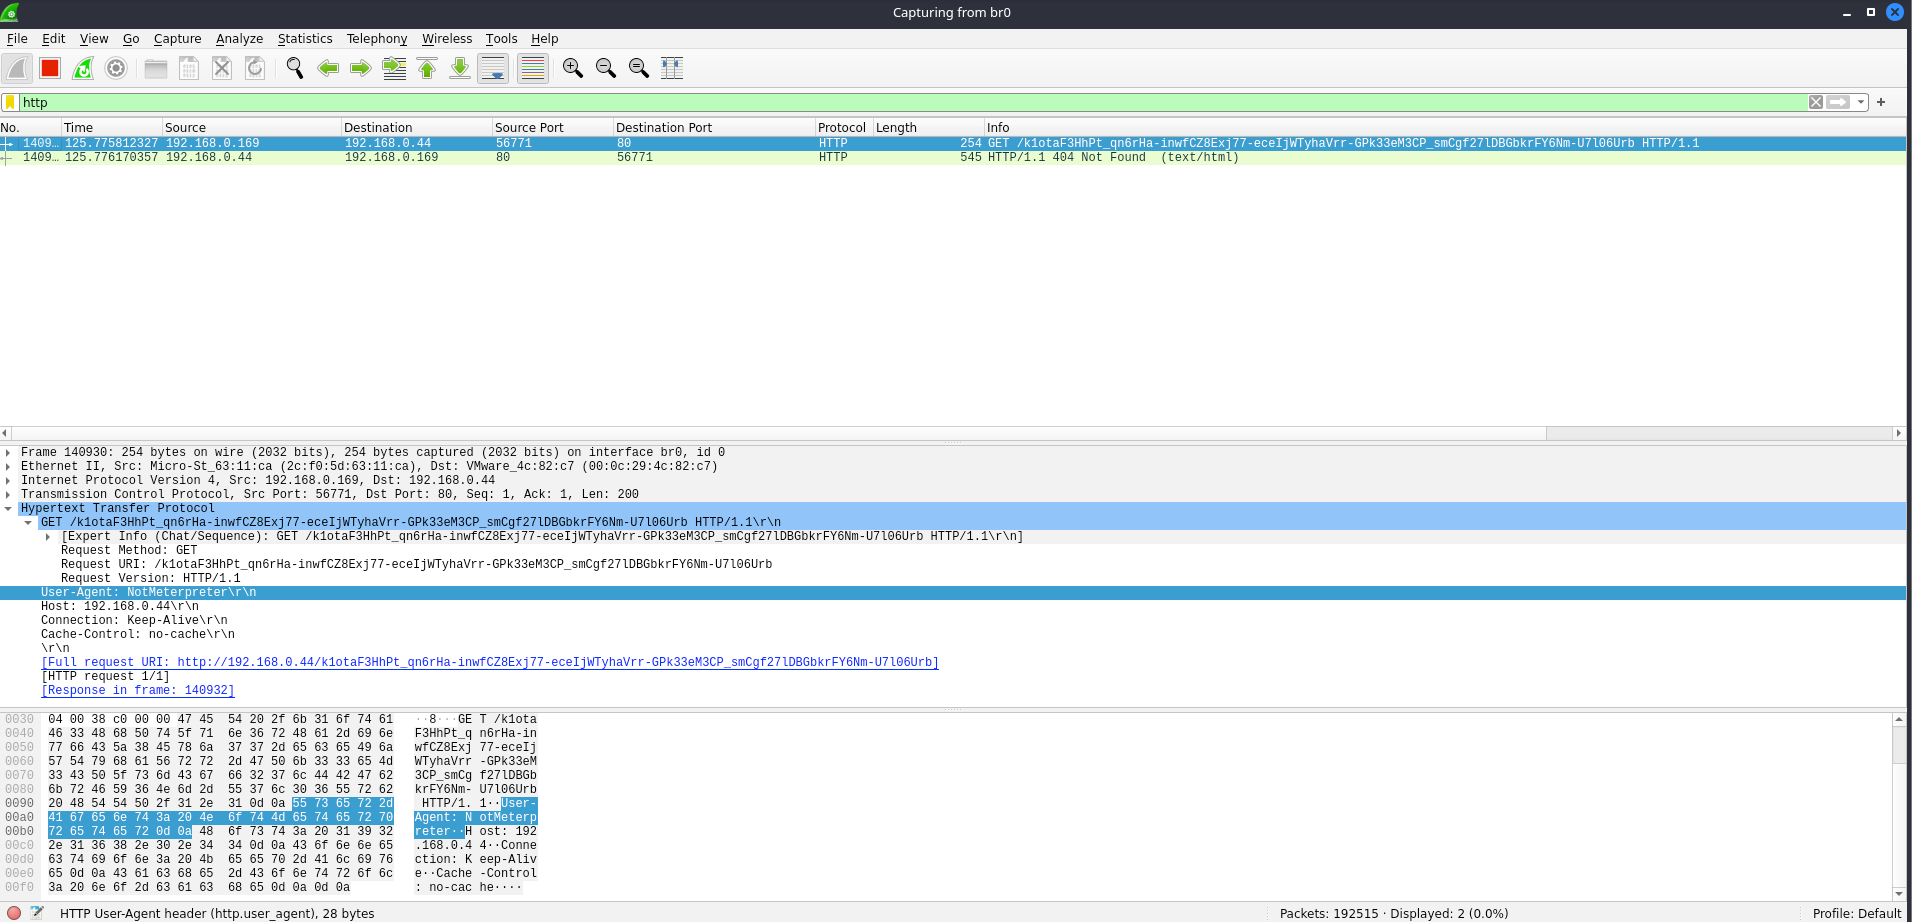Open the display filter history dropdown
The image size is (1912, 922).
(1860, 102)
